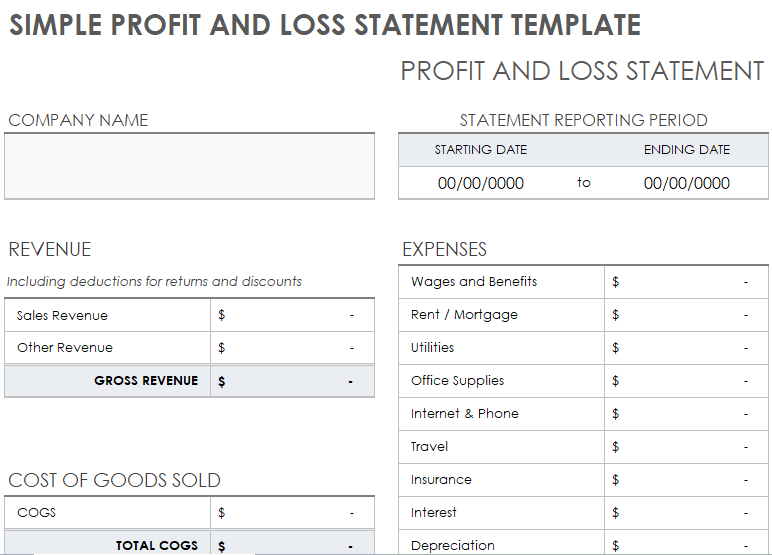Click the Wages and Benefits amount cell
Screen dimensions: 772x555
(x=686, y=282)
